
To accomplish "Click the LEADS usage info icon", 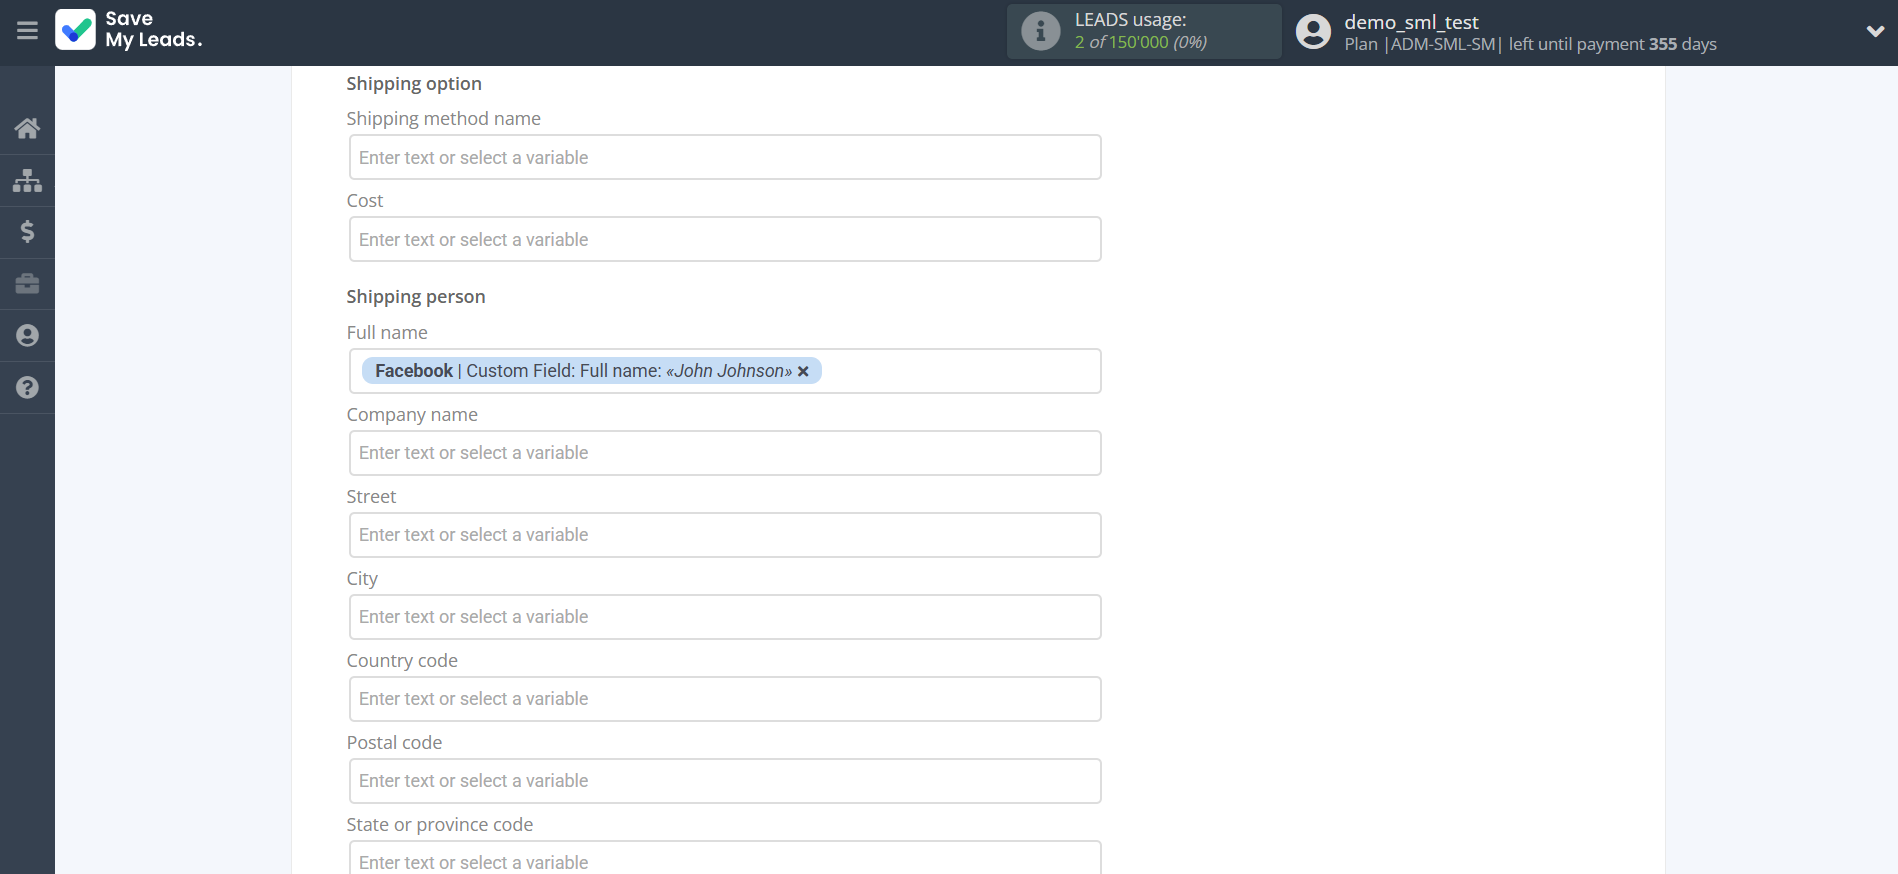I will coord(1040,31).
